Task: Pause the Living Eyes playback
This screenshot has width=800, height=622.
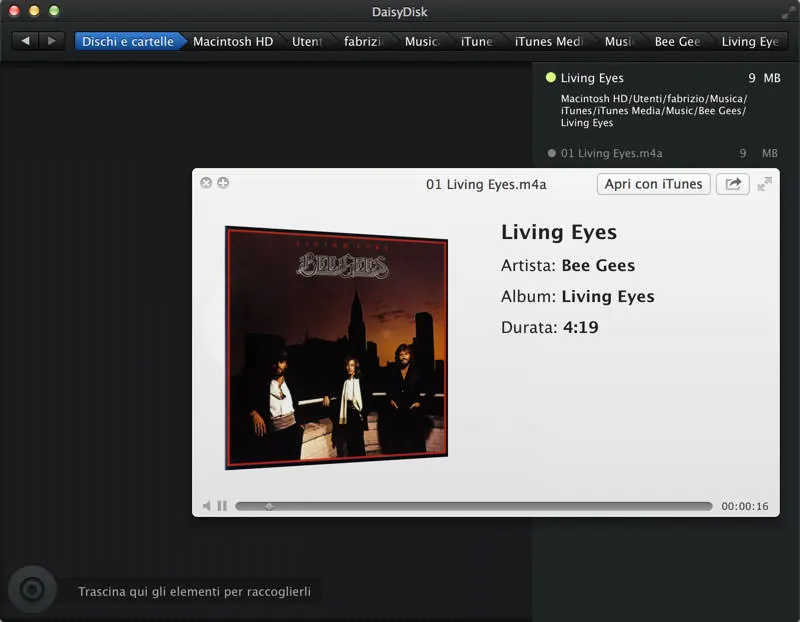Action: (222, 506)
